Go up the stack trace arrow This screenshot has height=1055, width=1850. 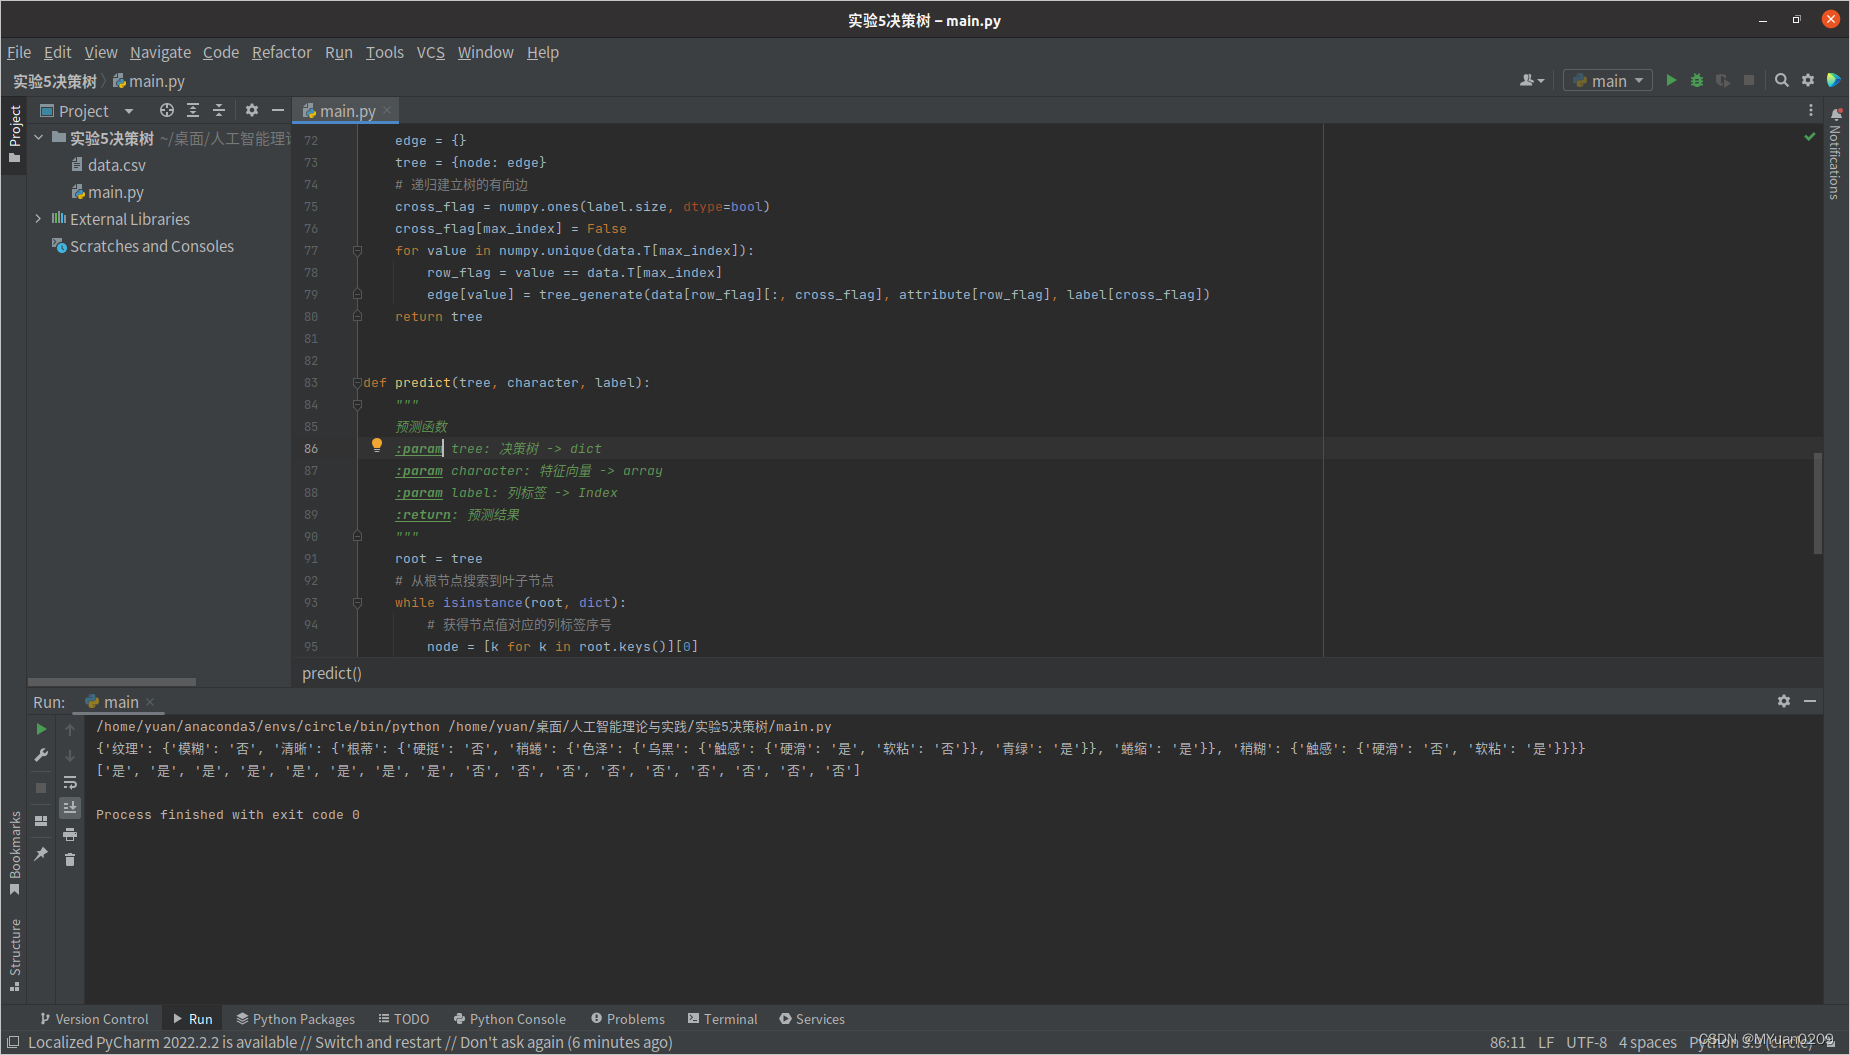tap(70, 730)
